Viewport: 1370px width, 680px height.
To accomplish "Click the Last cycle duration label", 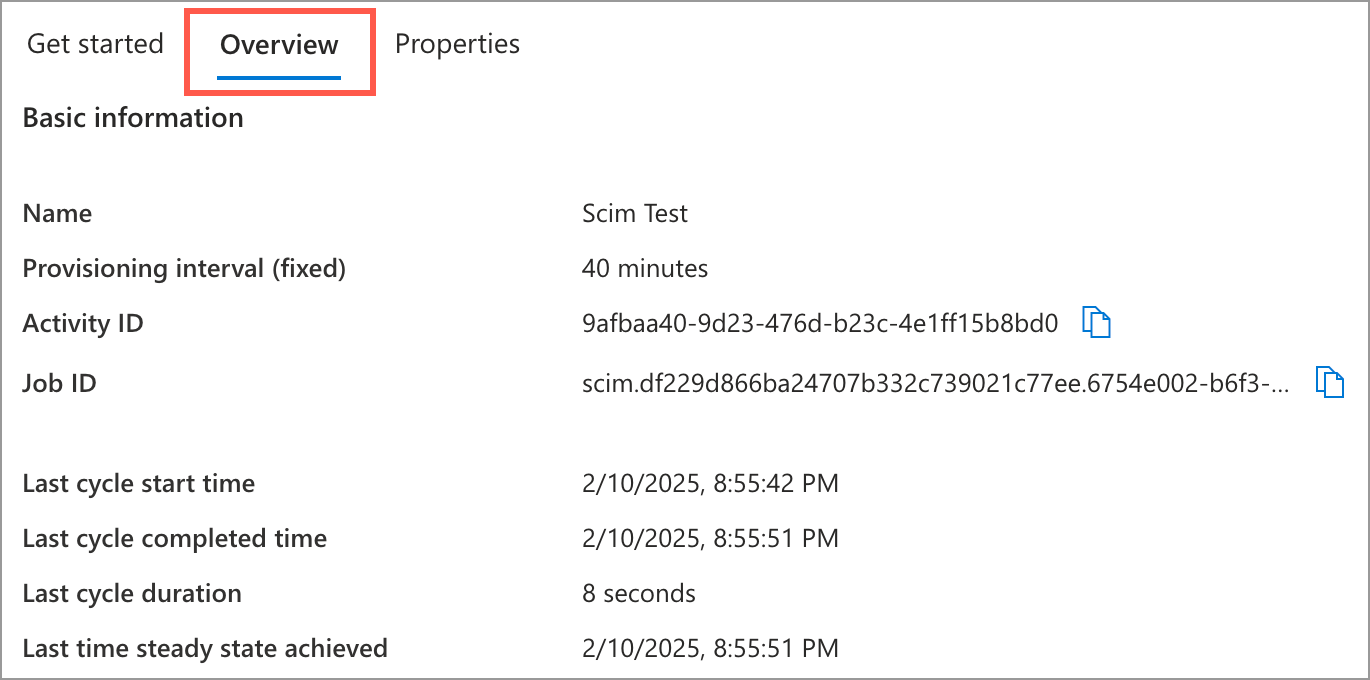I will (132, 593).
